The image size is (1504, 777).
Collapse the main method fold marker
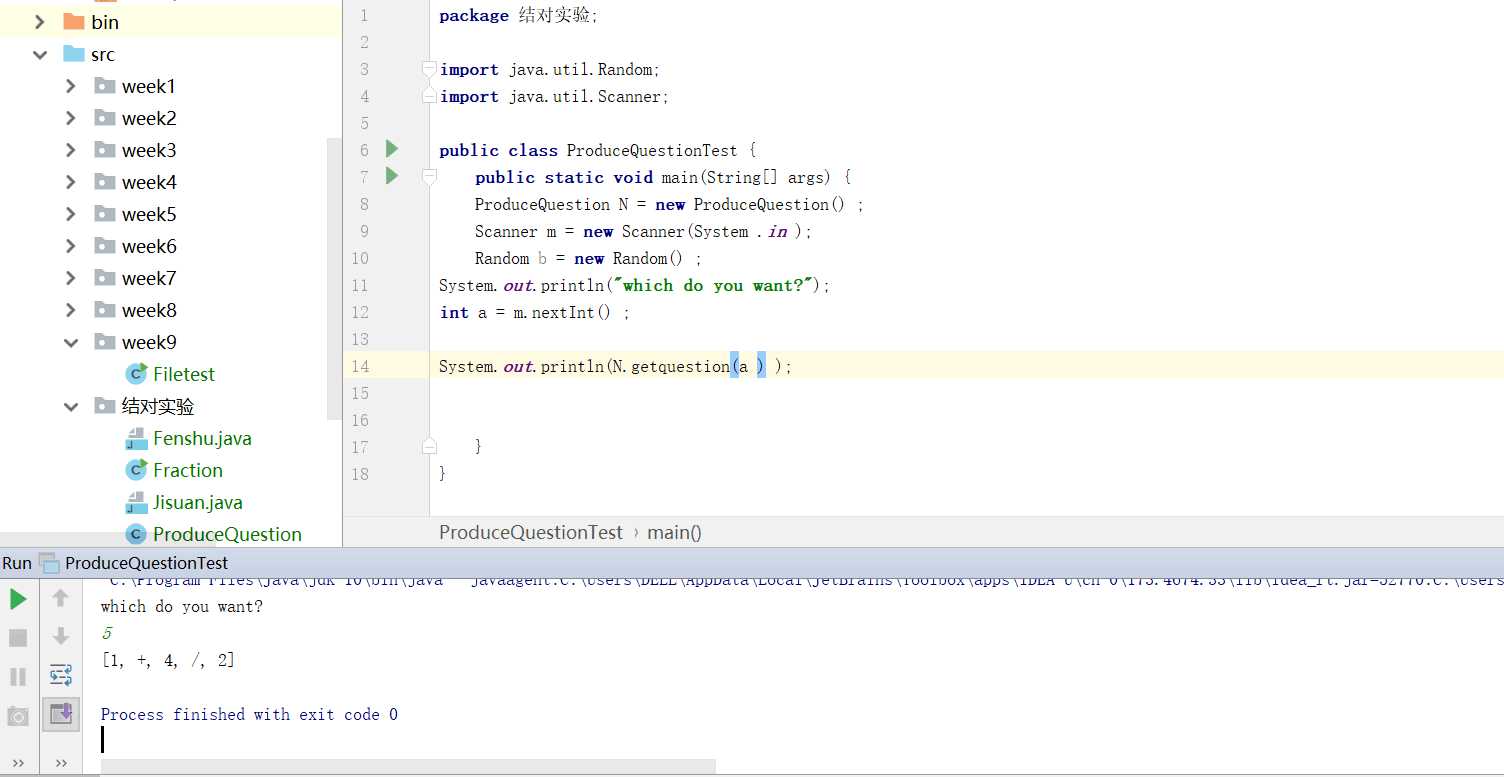(x=429, y=177)
